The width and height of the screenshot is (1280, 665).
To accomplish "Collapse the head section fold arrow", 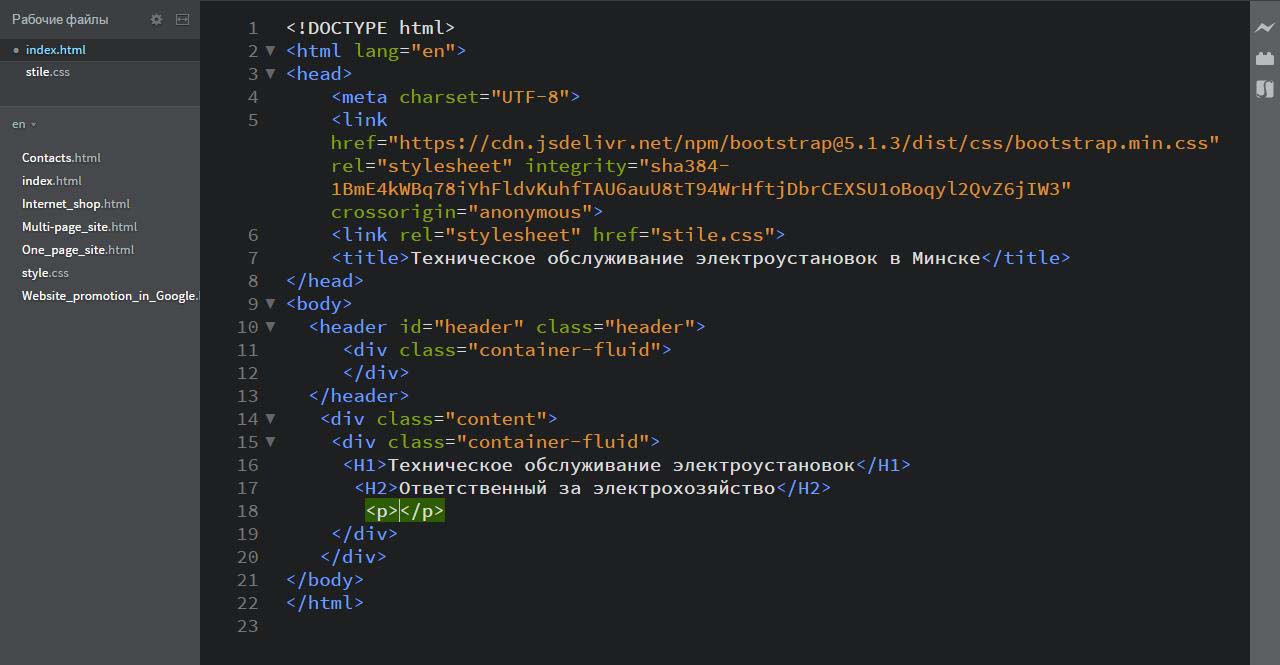I will point(270,74).
